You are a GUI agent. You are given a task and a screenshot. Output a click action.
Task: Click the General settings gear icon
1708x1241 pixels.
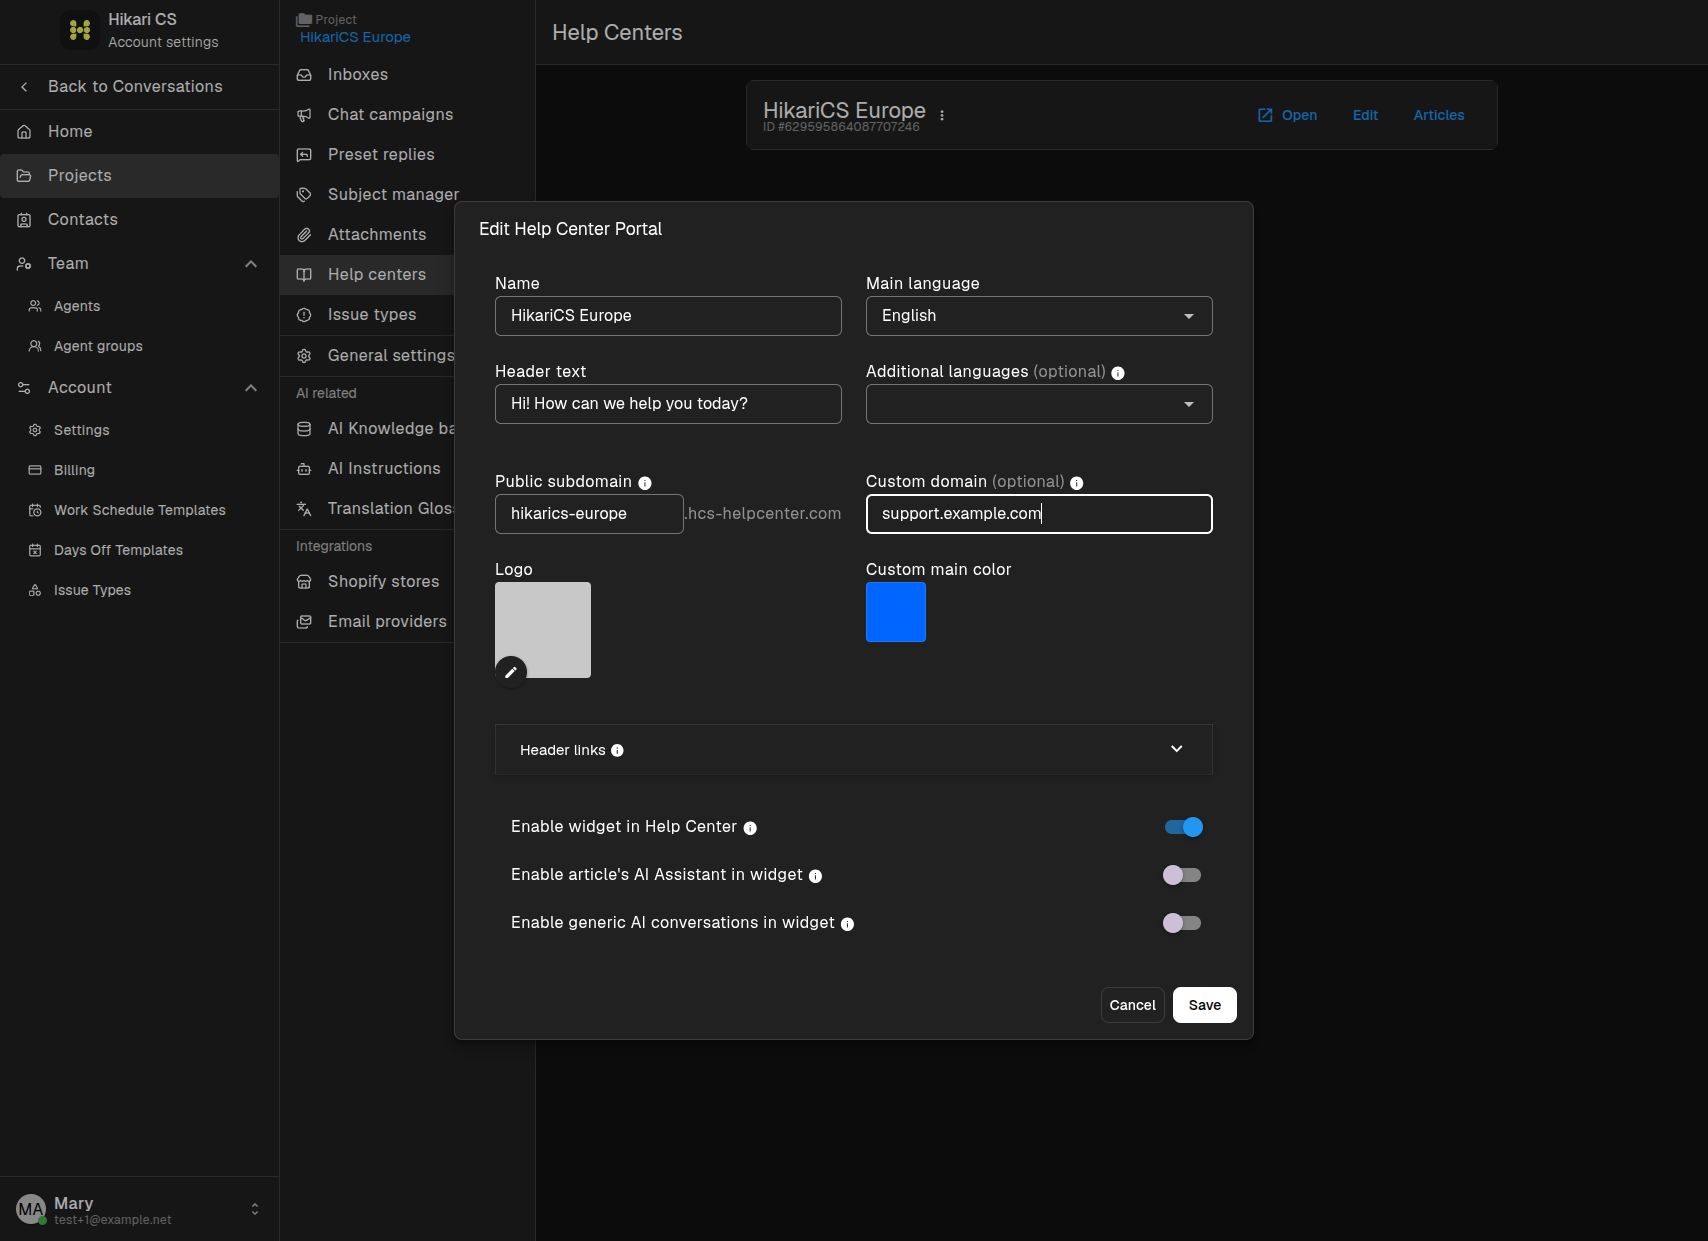[304, 356]
